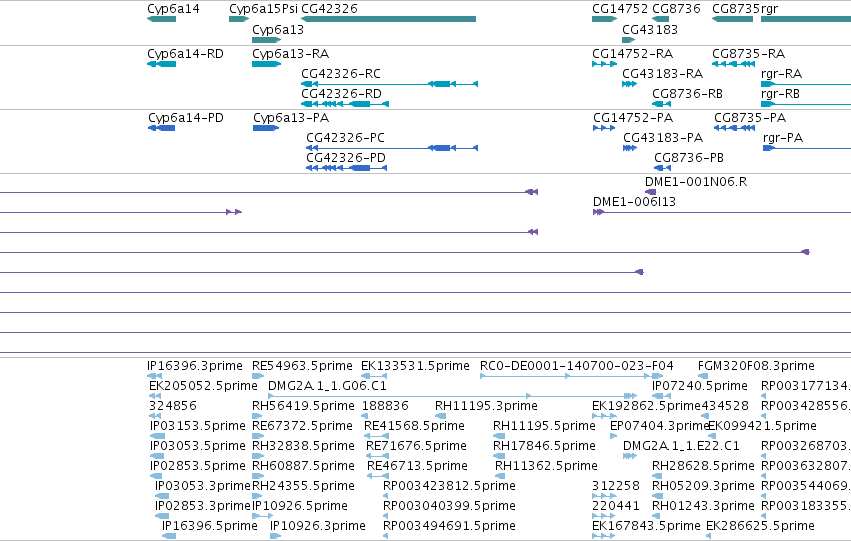
Task: Click the RH11362.5prime label
Action: (546, 466)
